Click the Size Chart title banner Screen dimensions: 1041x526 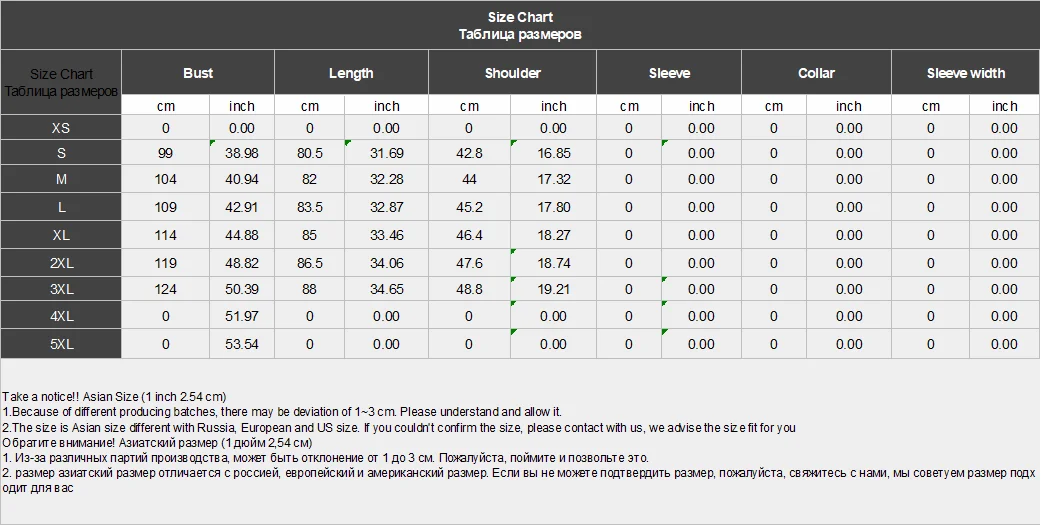click(520, 25)
